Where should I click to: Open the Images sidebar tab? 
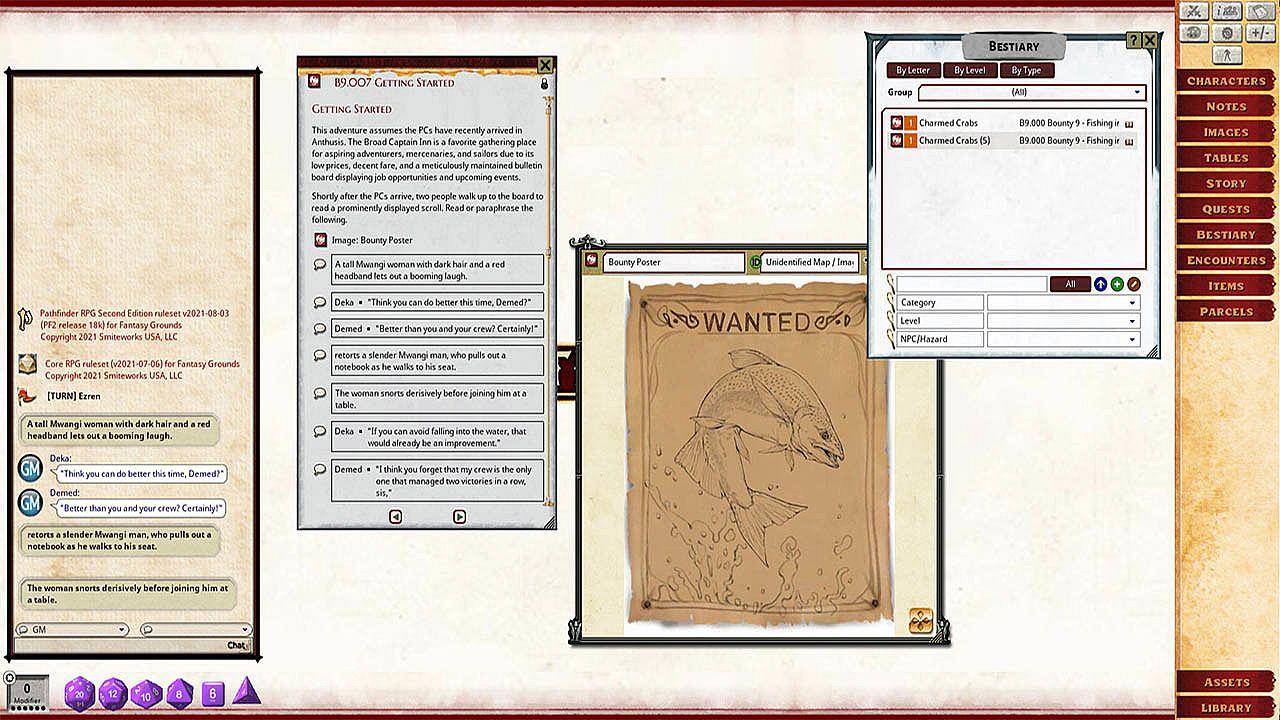(1226, 132)
